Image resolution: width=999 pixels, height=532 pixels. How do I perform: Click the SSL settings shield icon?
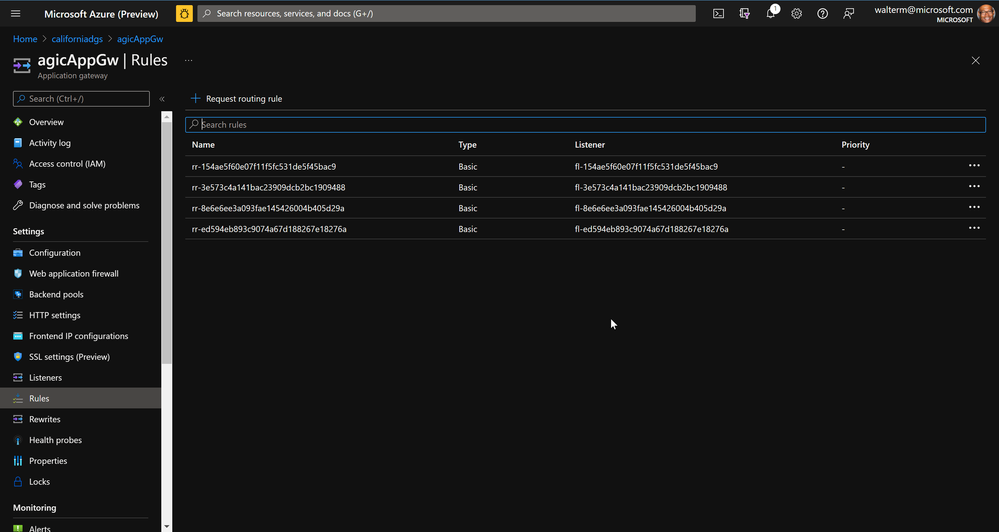pos(18,357)
